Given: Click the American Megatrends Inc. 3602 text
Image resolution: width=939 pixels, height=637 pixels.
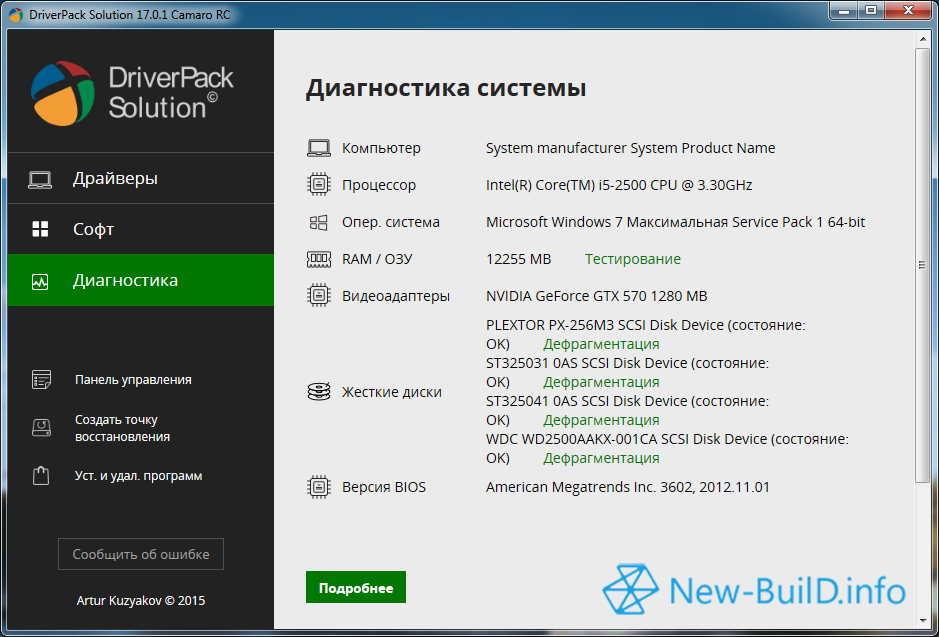Looking at the screenshot, I should (628, 487).
